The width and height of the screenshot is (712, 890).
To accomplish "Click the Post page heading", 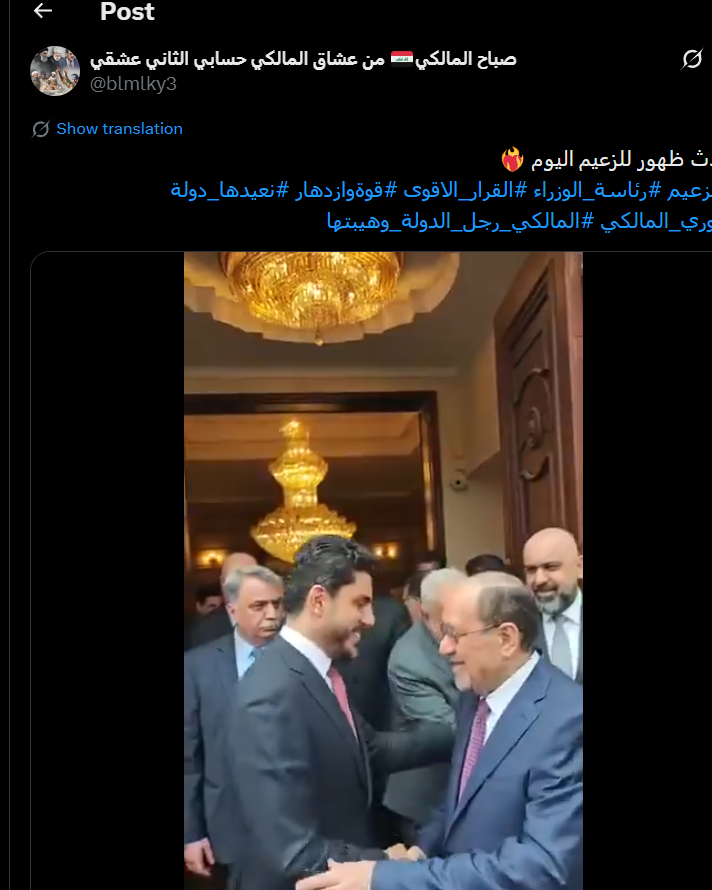I will (127, 12).
